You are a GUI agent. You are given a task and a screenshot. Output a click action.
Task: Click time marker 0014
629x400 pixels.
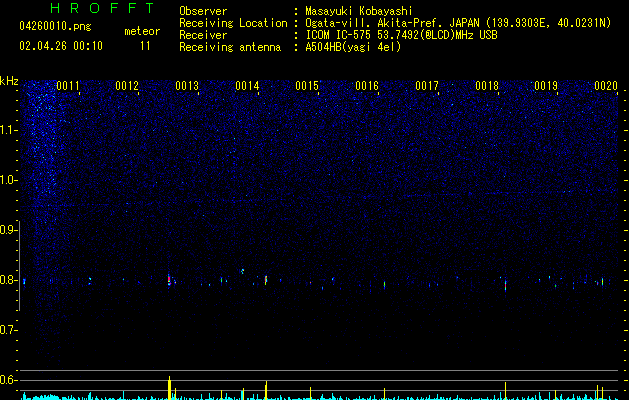coord(247,86)
